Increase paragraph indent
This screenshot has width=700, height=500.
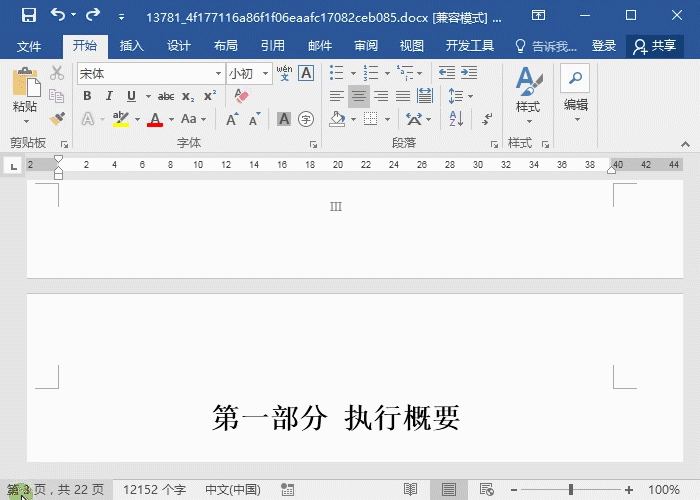pyautogui.click(x=469, y=73)
